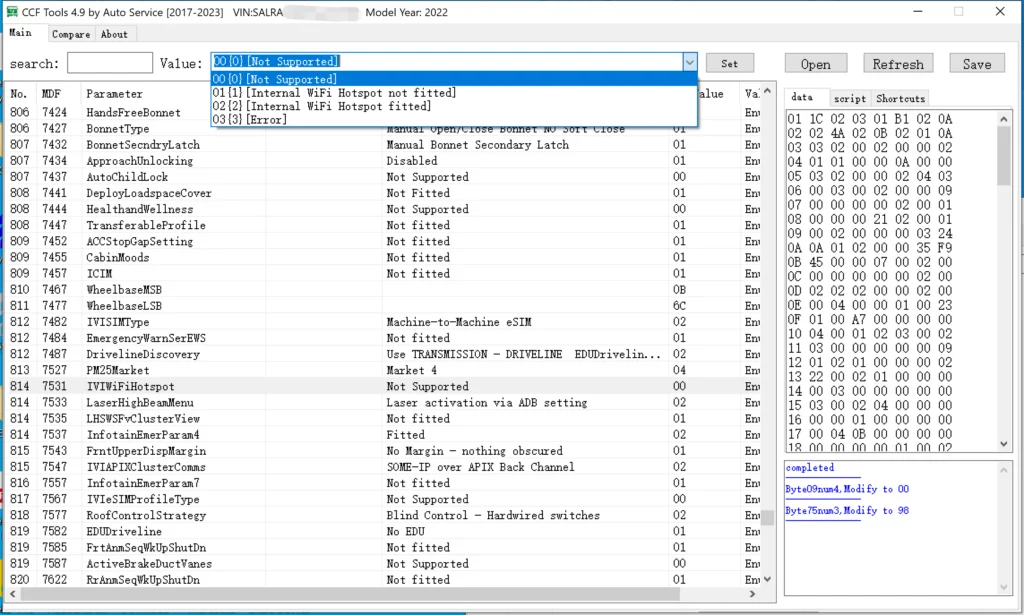The height and width of the screenshot is (615, 1024).
Task: Choose Internal WiFi Hotspot not fitted option
Action: click(454, 93)
